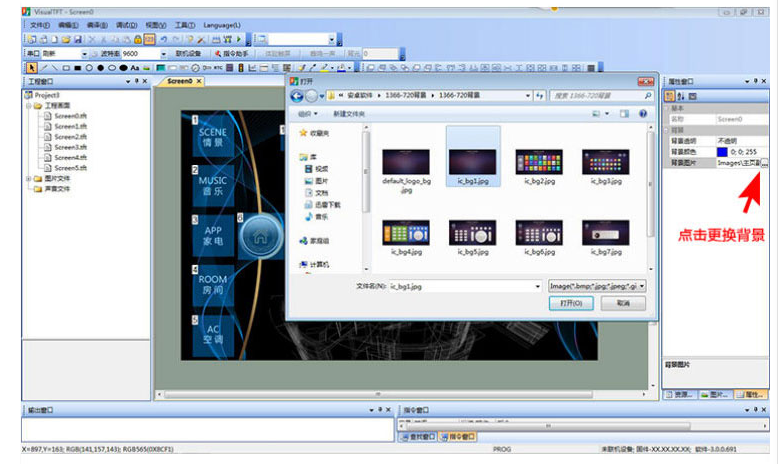Switch to the 查找窗口 bottom tab
This screenshot has width=778, height=464.
[x=418, y=437]
